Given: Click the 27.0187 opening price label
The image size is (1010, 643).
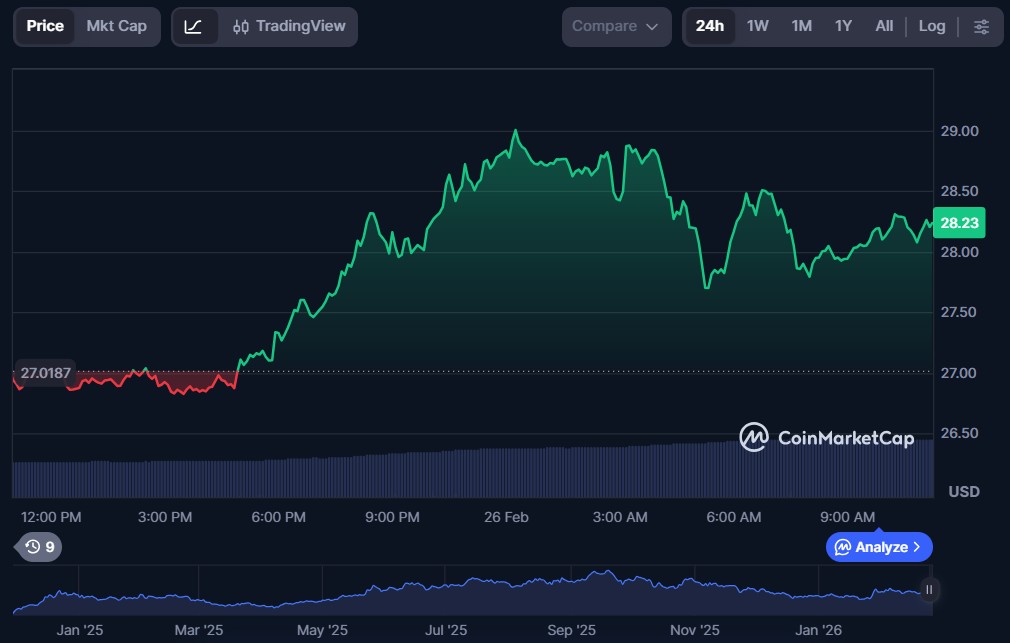Looking at the screenshot, I should tap(45, 373).
